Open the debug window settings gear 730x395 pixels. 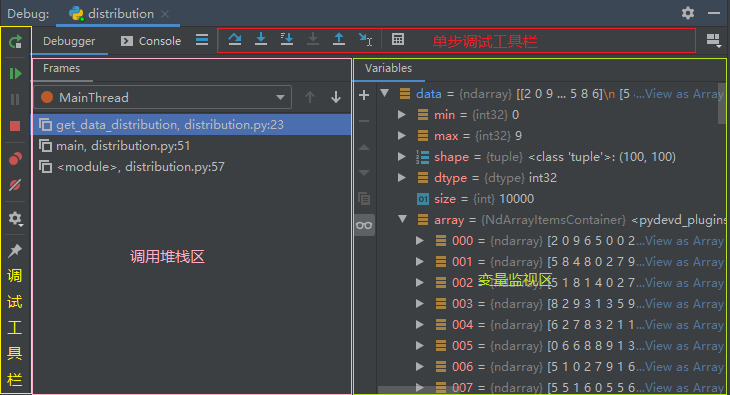point(688,13)
